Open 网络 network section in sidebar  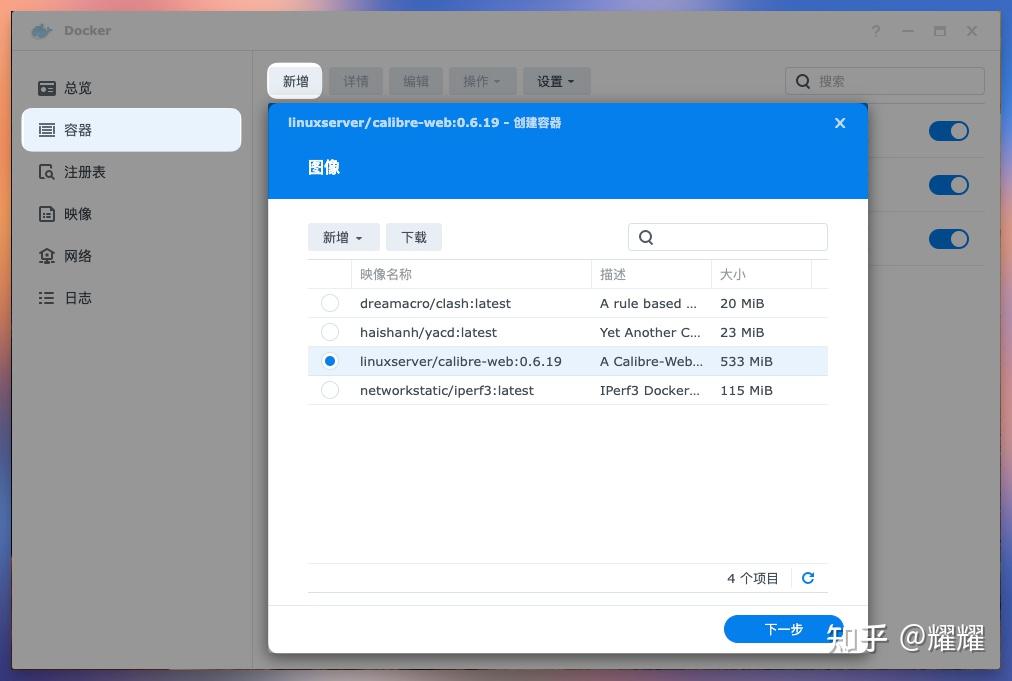pos(132,256)
